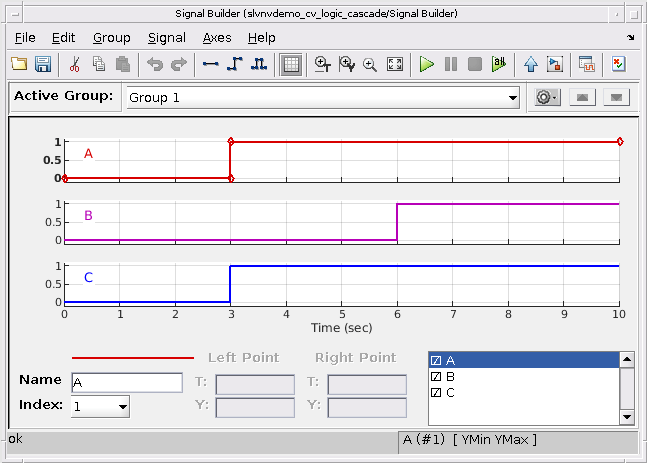
Task: Click signal C's rising edge at time 3
Action: coord(230,284)
